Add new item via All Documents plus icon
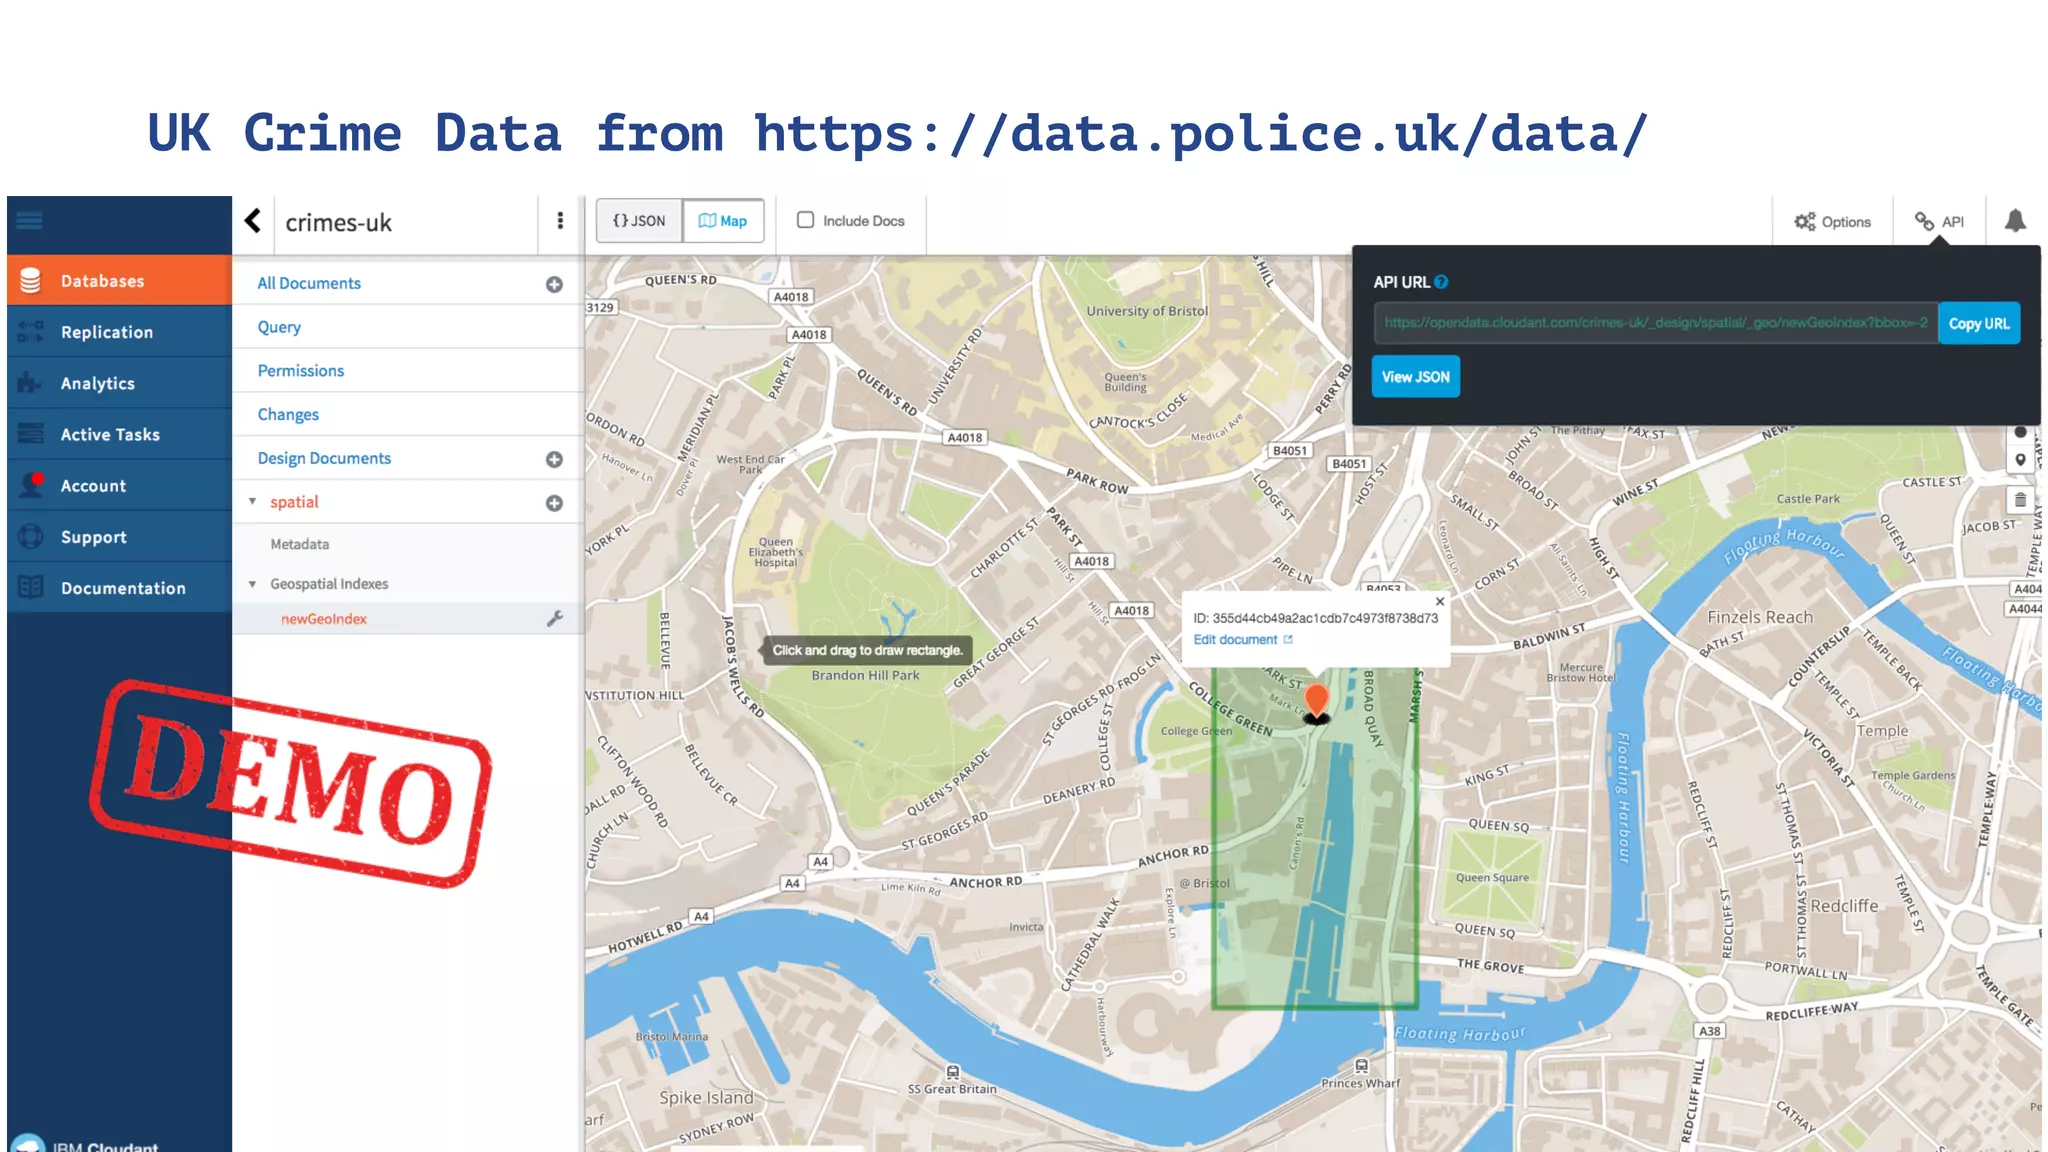This screenshot has height=1152, width=2048. (554, 285)
